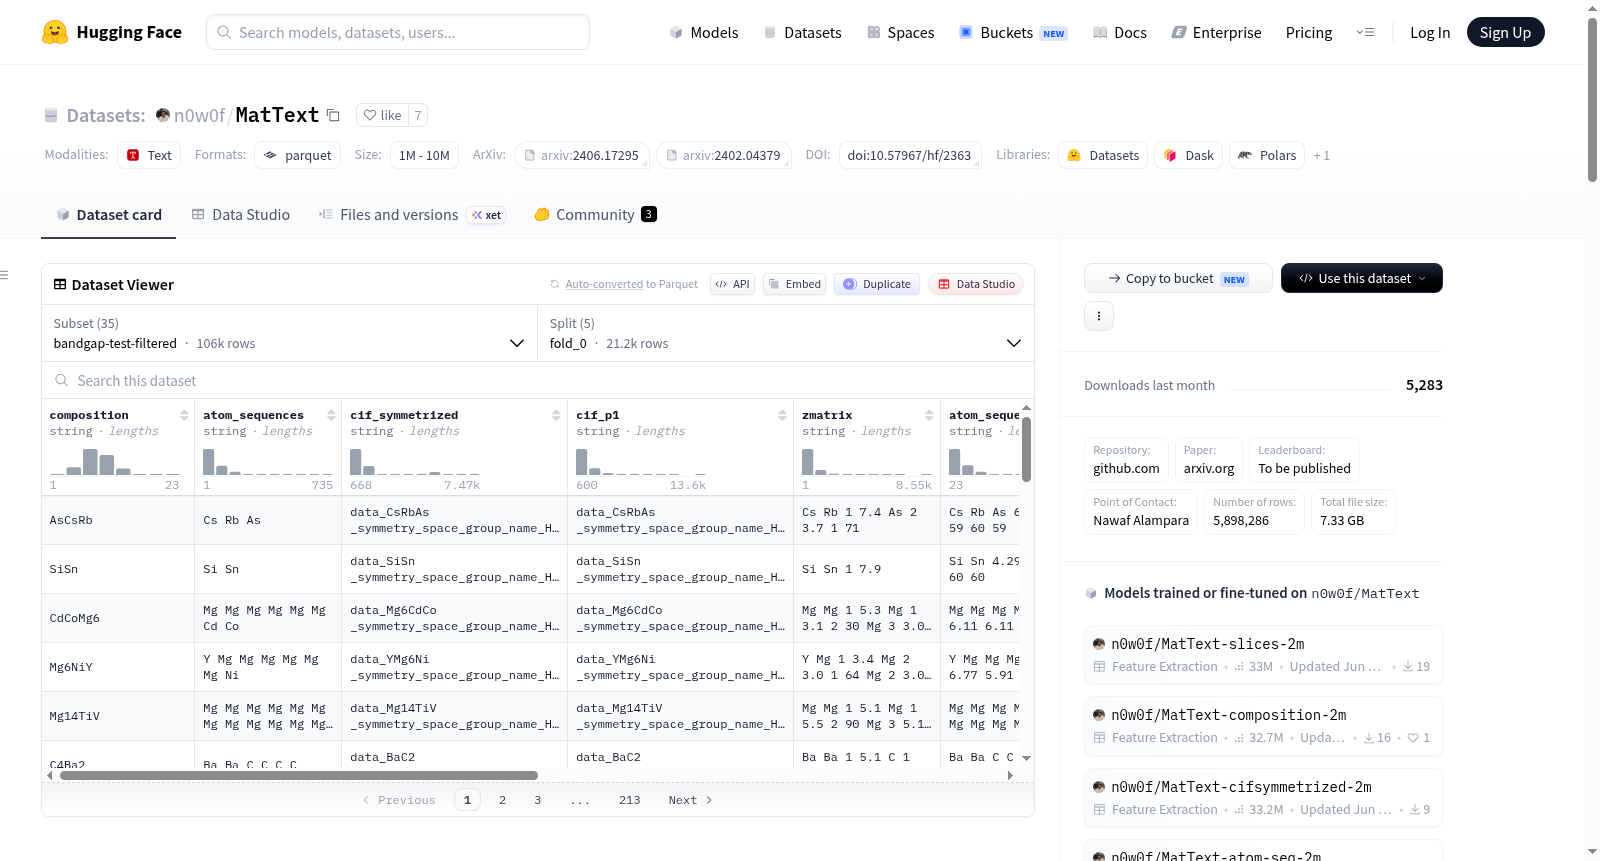
Task: Open Buckets in top navigation
Action: click(x=1013, y=32)
